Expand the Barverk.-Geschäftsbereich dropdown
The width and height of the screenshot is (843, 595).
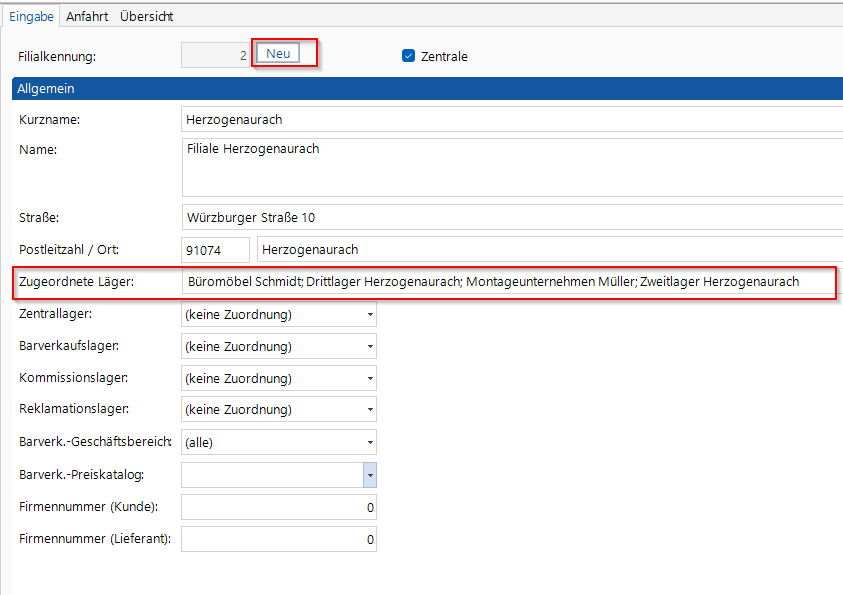click(370, 442)
